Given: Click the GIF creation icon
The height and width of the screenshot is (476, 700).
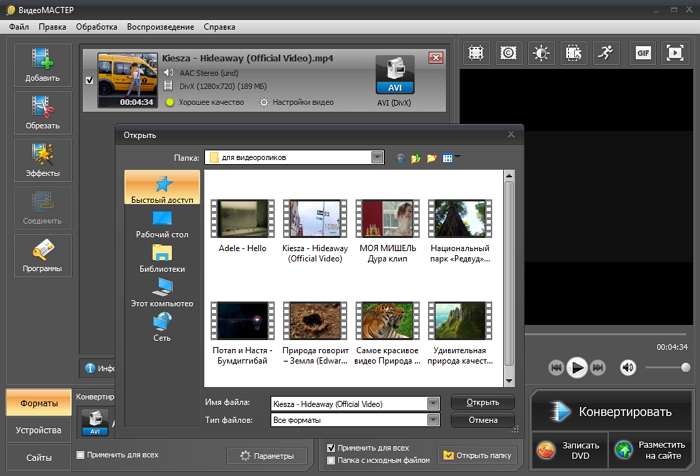Looking at the screenshot, I should 640,52.
